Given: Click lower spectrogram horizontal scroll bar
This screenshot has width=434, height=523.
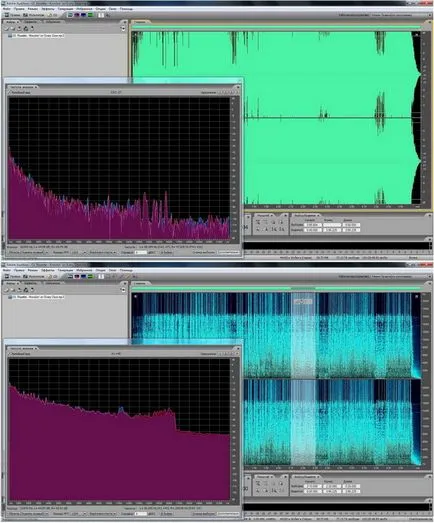Looking at the screenshot, I should pyautogui.click(x=276, y=288).
